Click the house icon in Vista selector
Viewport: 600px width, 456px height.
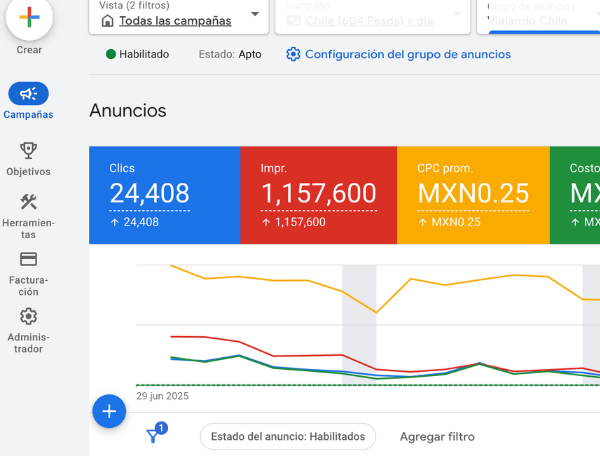(108, 21)
